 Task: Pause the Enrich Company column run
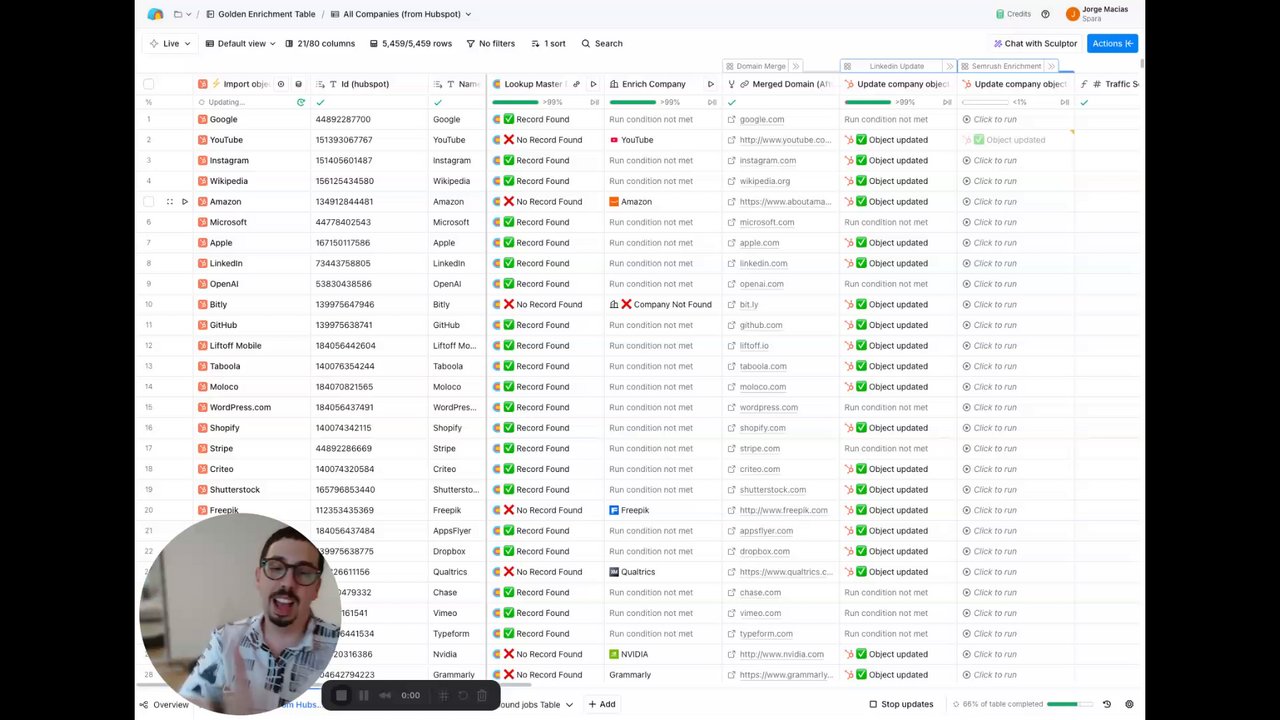712,102
